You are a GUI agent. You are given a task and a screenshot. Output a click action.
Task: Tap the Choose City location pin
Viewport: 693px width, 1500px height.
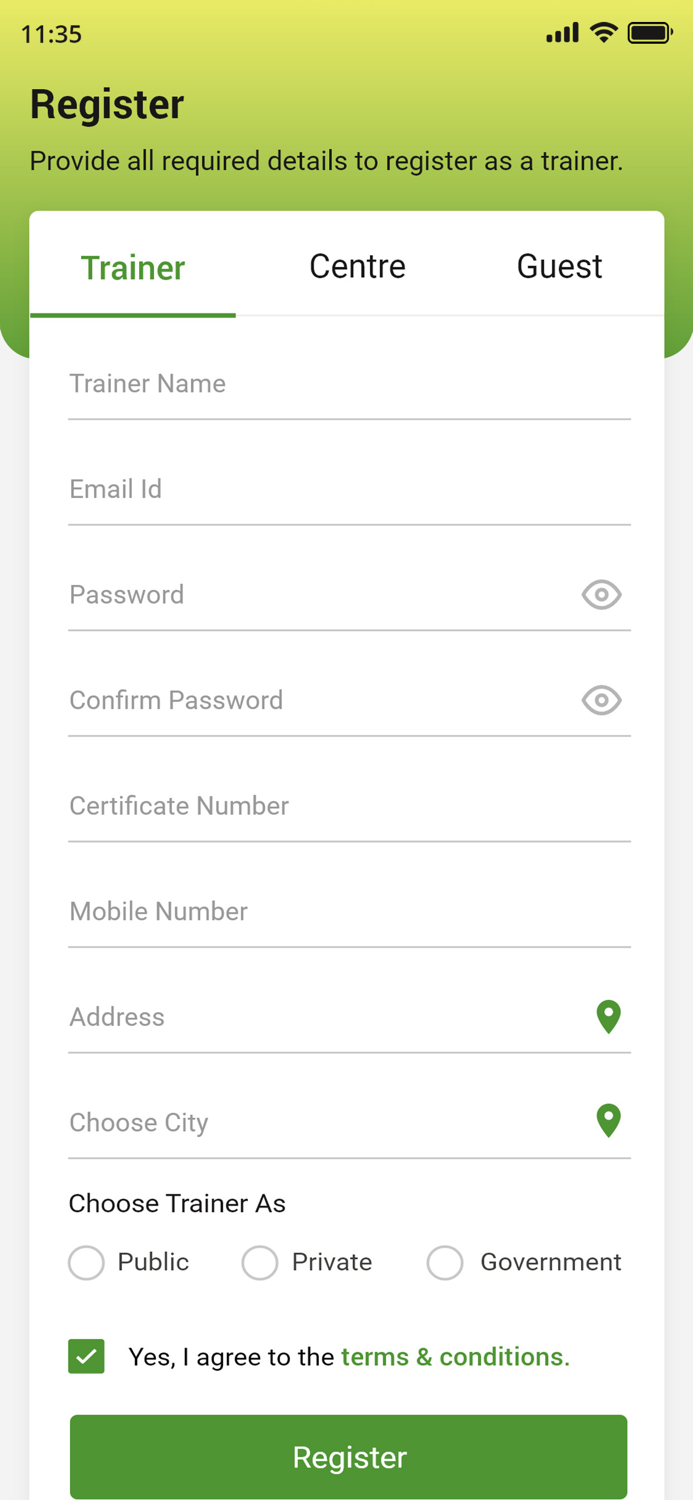coord(608,1121)
